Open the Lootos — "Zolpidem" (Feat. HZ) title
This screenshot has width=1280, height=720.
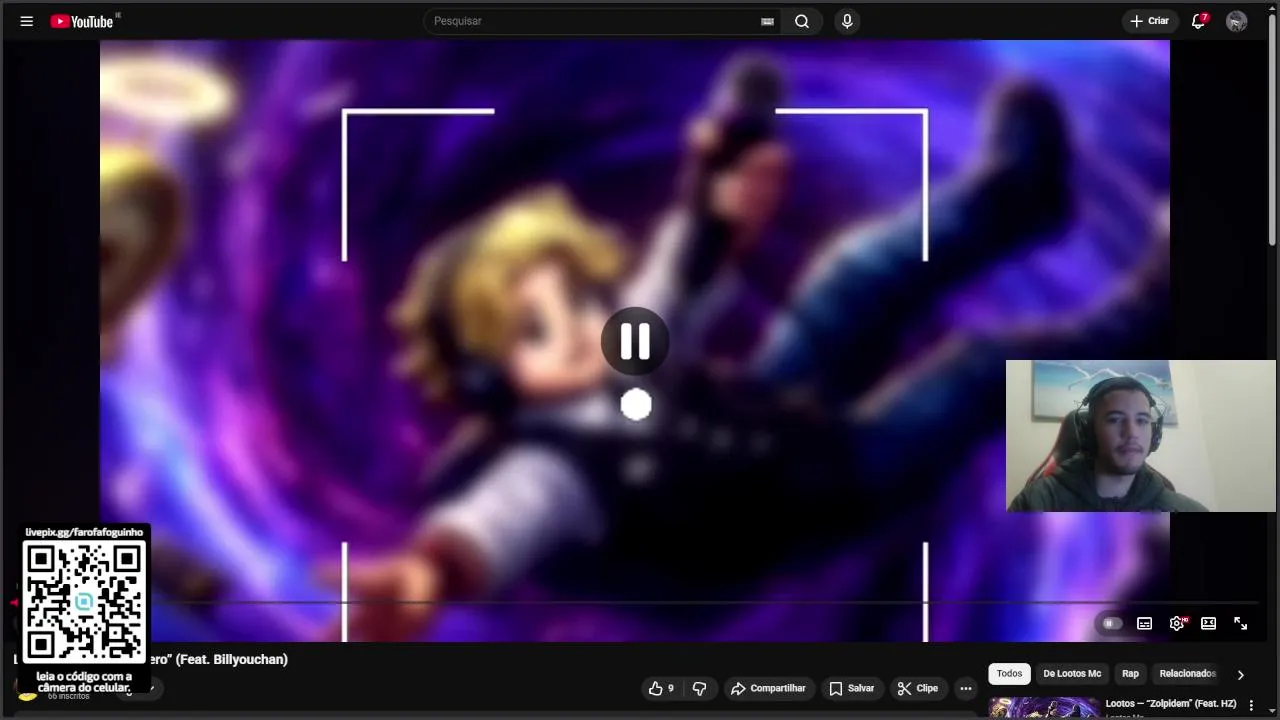pos(1171,704)
